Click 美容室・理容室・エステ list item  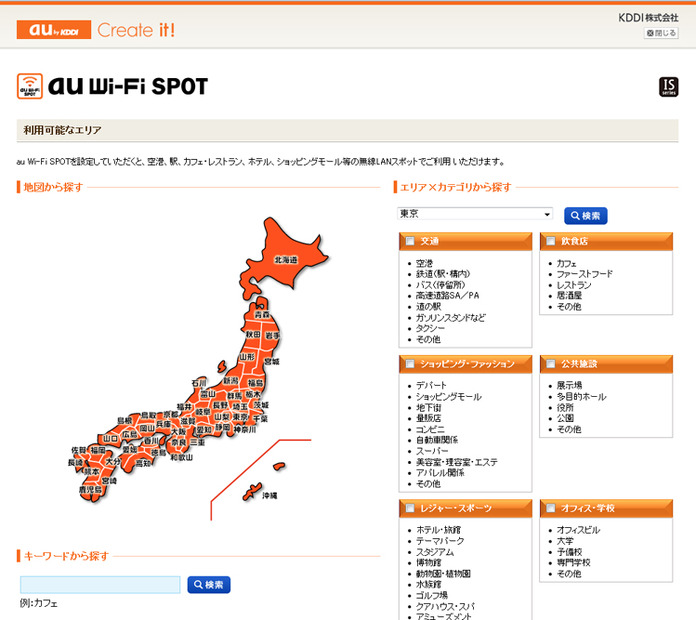coord(457,462)
